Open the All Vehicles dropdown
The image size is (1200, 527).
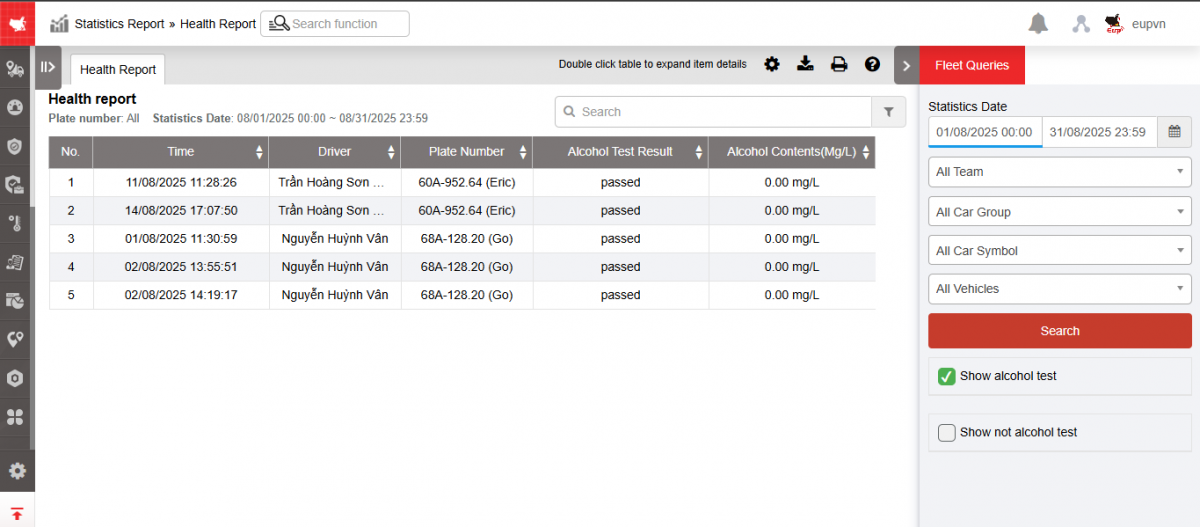[x=1059, y=289]
